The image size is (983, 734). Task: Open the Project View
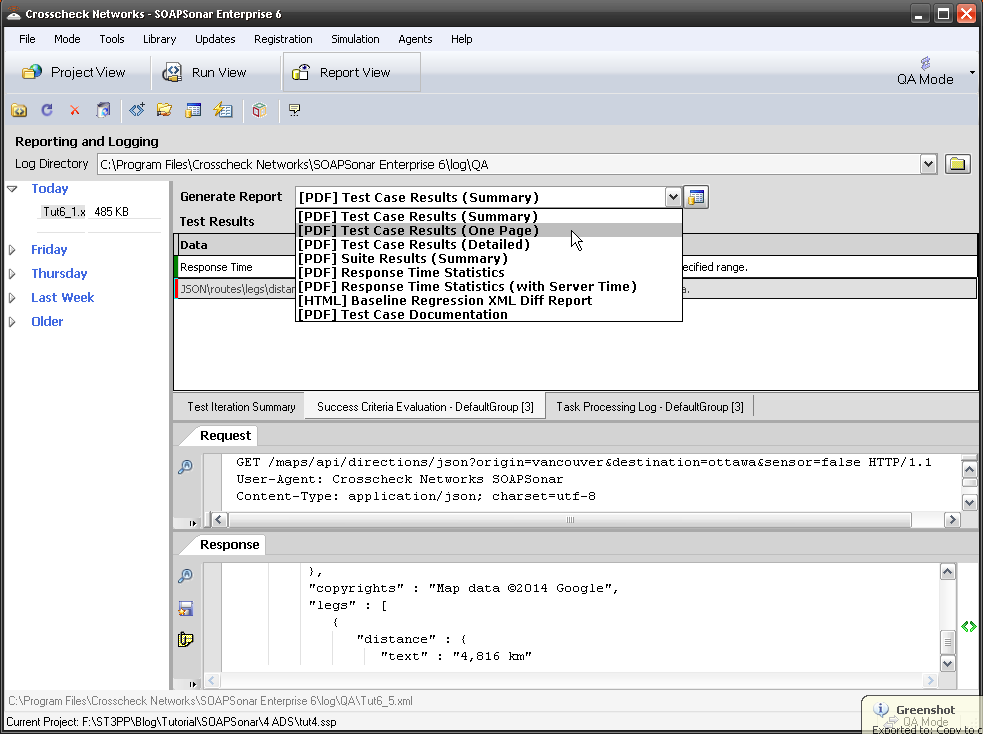coord(74,72)
